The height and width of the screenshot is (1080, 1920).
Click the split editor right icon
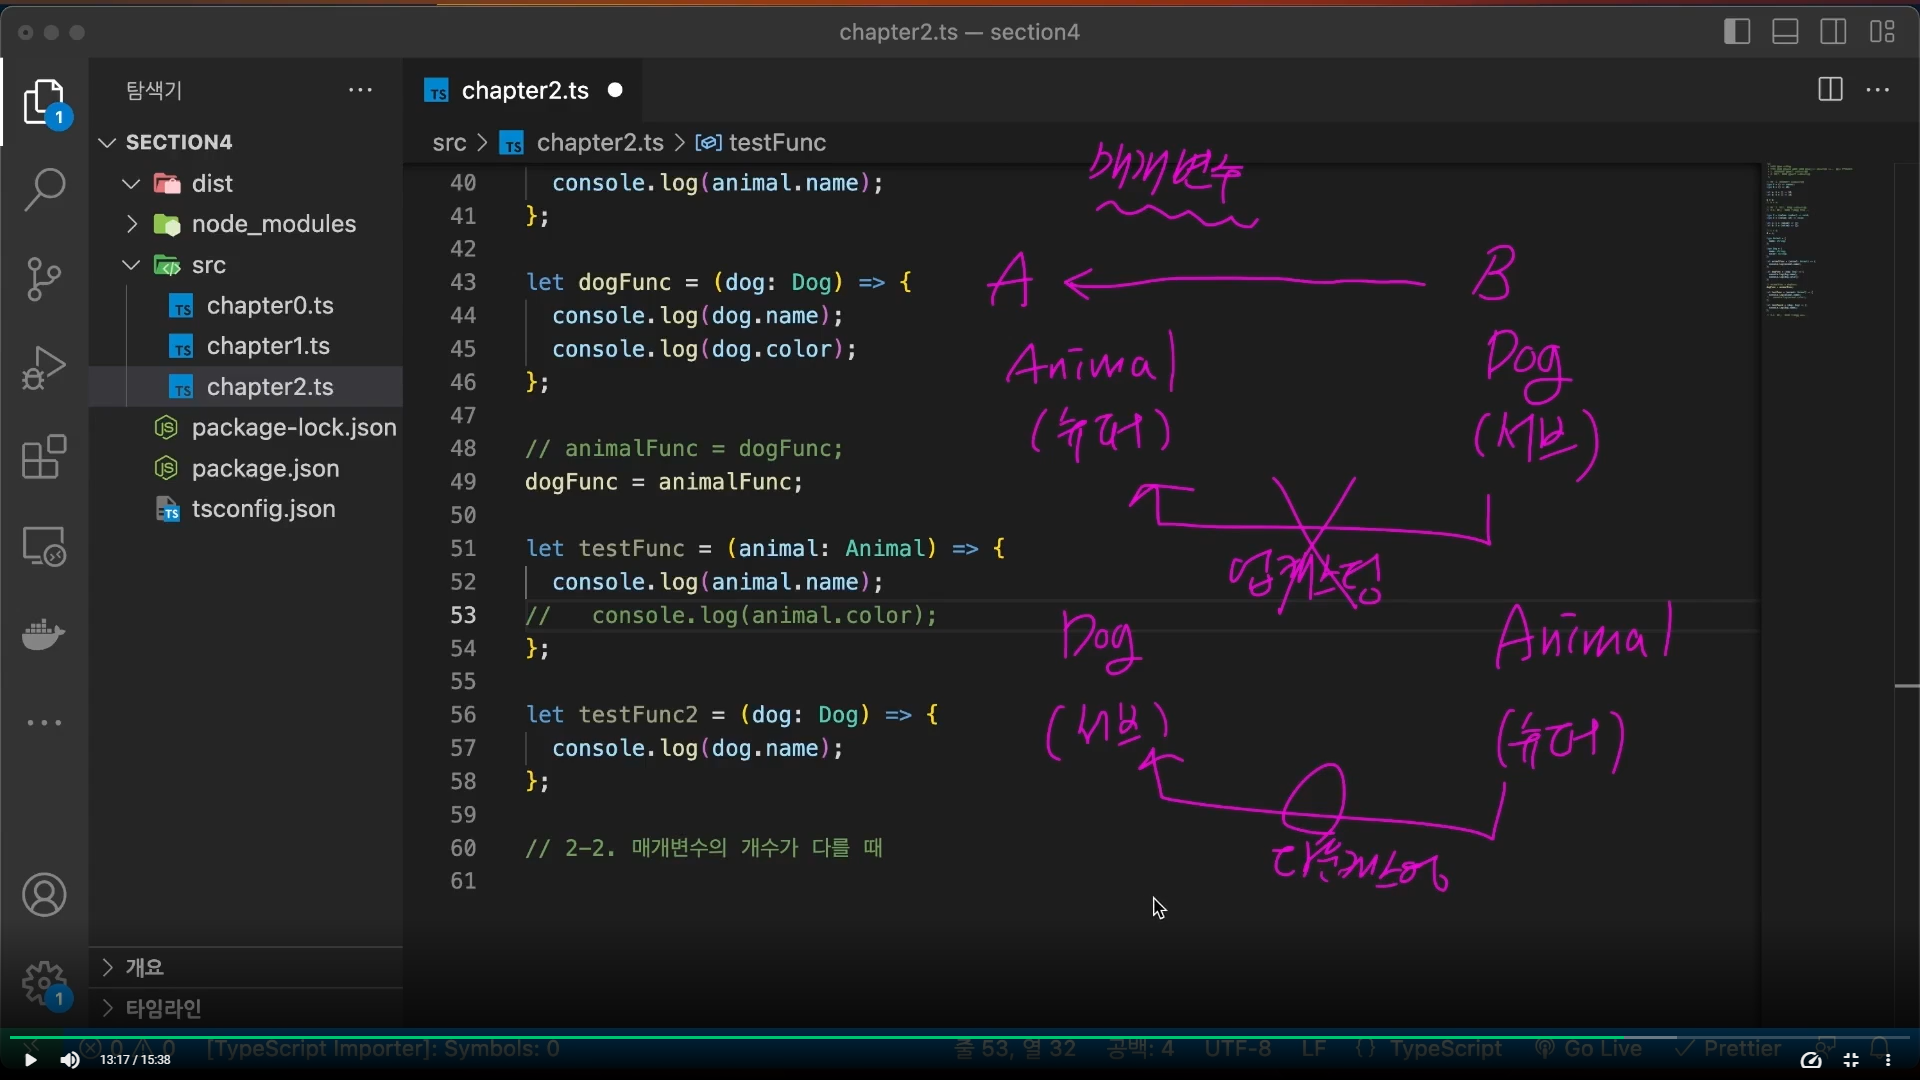1830,90
